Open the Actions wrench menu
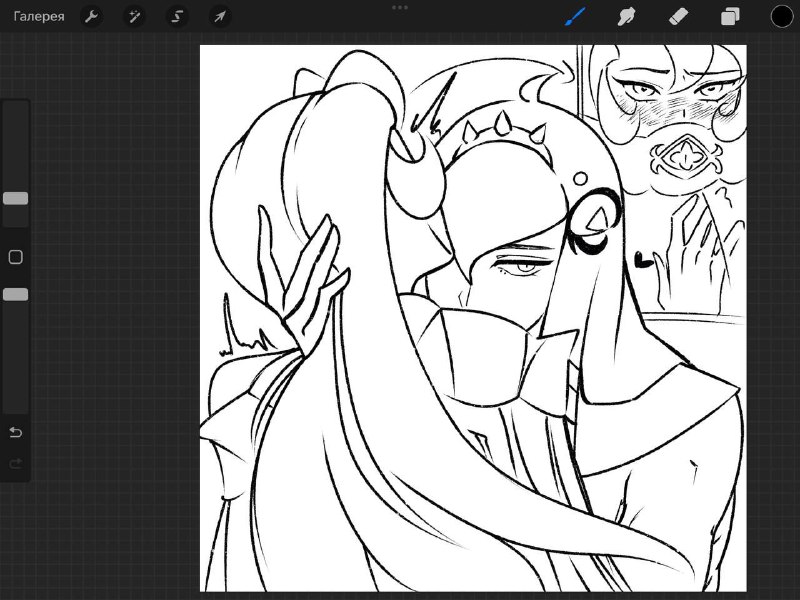Image resolution: width=800 pixels, height=600 pixels. (x=92, y=17)
